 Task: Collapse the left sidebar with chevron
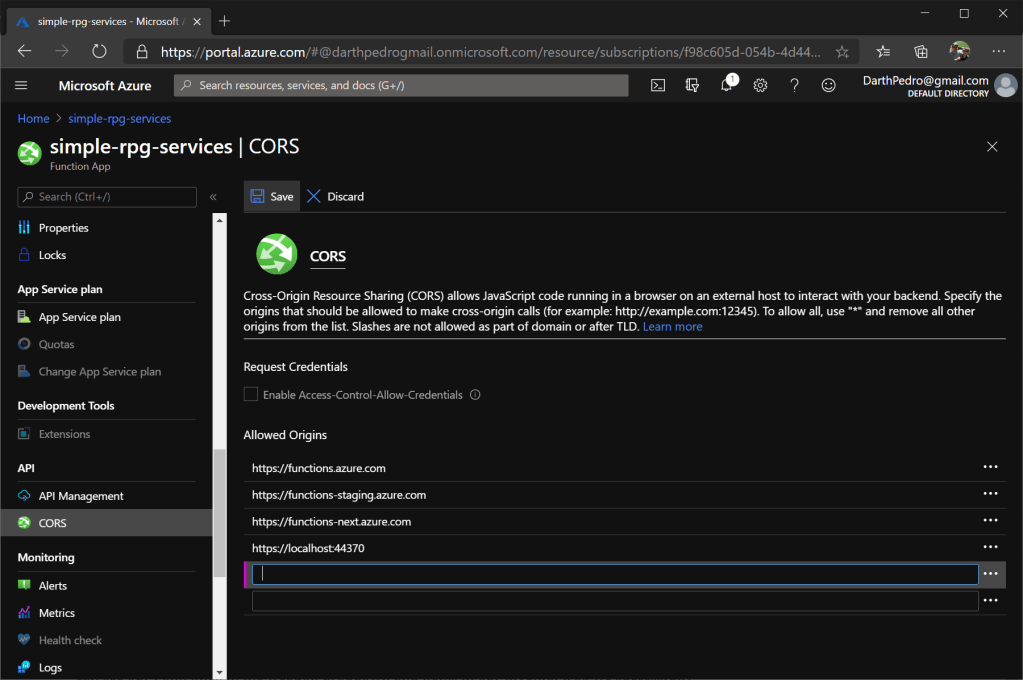[x=213, y=197]
